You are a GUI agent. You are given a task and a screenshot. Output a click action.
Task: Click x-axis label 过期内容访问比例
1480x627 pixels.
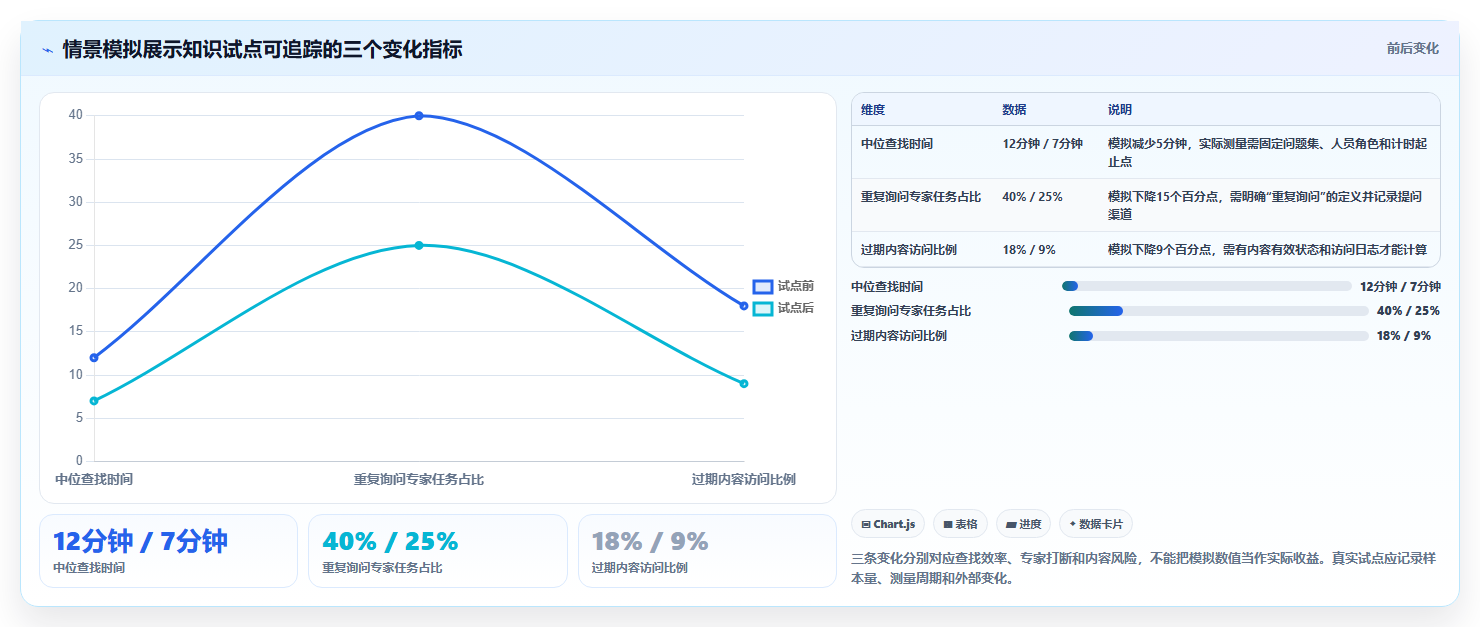point(744,479)
